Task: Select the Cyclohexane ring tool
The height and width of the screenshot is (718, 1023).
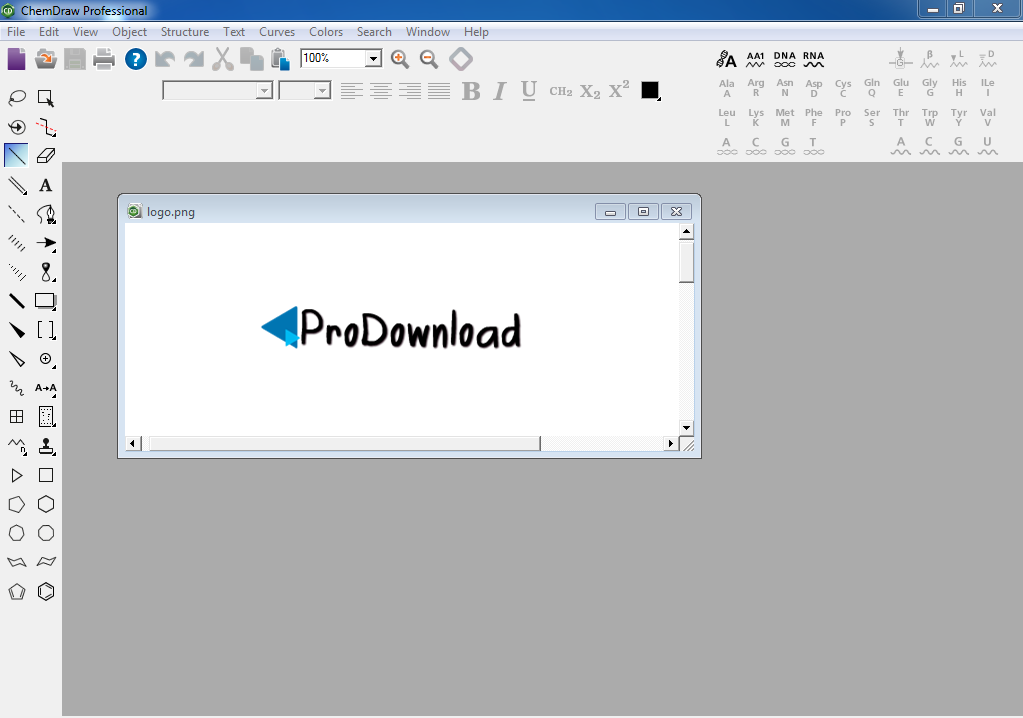Action: point(46,503)
